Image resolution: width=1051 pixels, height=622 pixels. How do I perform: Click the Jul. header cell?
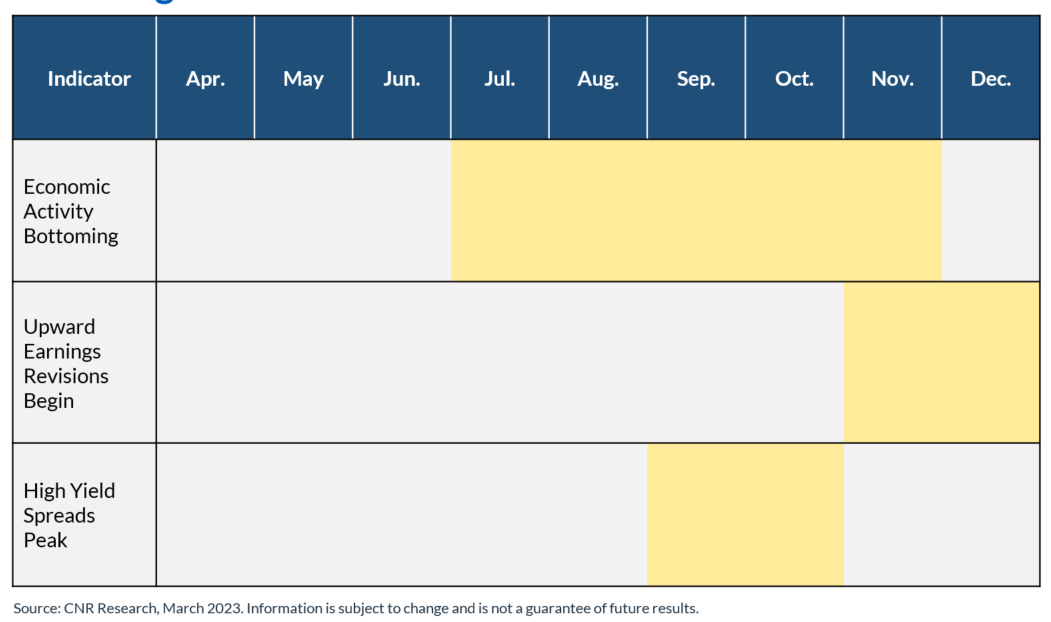click(500, 78)
